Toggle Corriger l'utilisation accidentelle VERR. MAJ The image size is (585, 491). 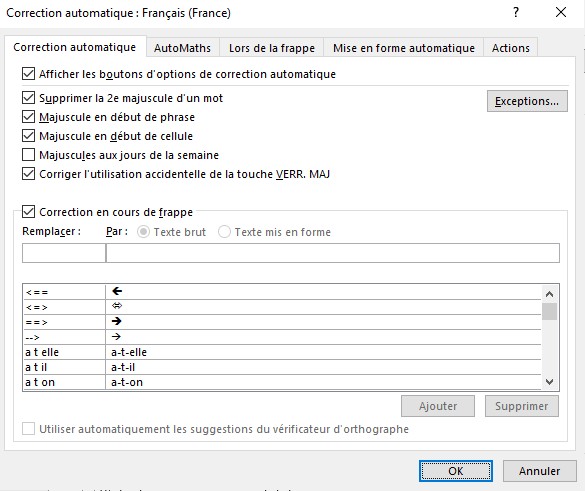[28, 174]
